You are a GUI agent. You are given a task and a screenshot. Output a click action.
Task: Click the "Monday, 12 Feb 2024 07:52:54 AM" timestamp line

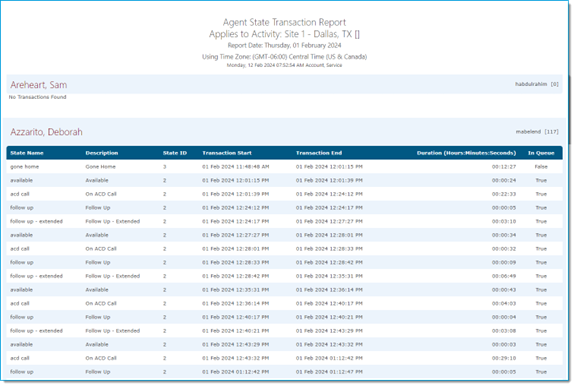click(284, 65)
